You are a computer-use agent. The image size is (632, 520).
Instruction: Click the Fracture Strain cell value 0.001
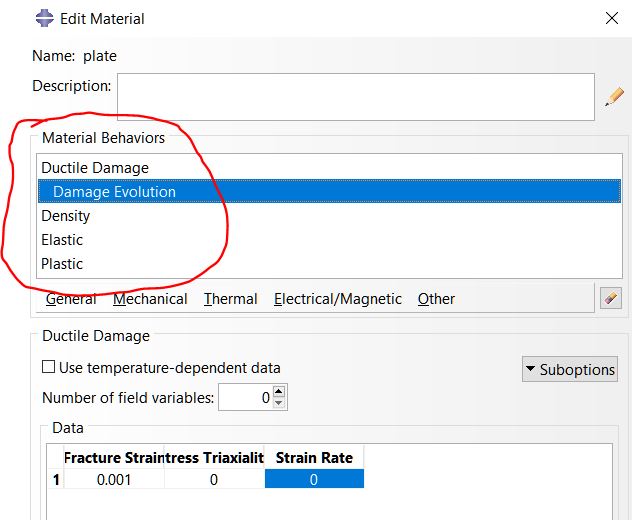(114, 480)
